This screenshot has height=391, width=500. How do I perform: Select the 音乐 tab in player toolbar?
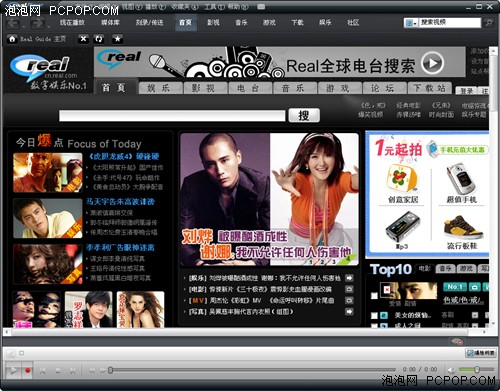pyautogui.click(x=241, y=23)
